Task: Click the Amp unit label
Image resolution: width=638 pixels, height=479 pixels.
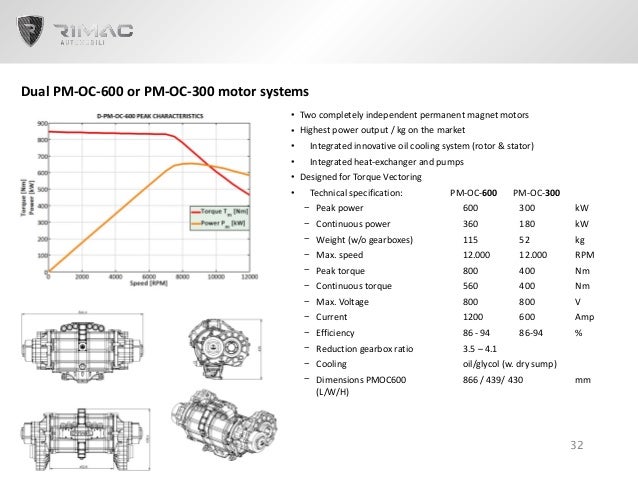Action: click(585, 317)
